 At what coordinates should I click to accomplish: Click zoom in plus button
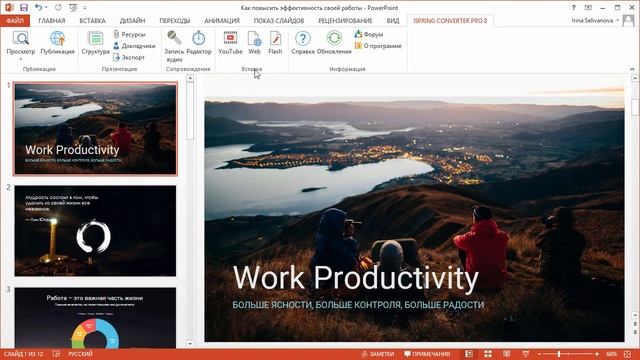597,354
